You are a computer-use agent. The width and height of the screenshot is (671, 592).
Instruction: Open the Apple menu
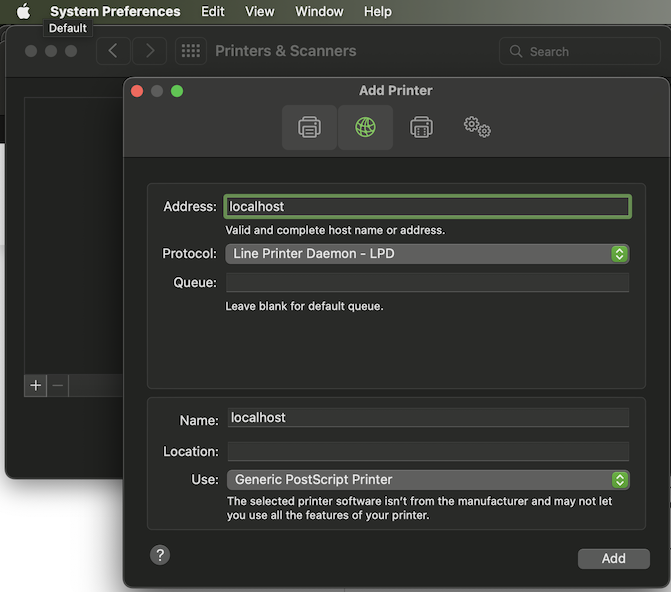tap(22, 12)
